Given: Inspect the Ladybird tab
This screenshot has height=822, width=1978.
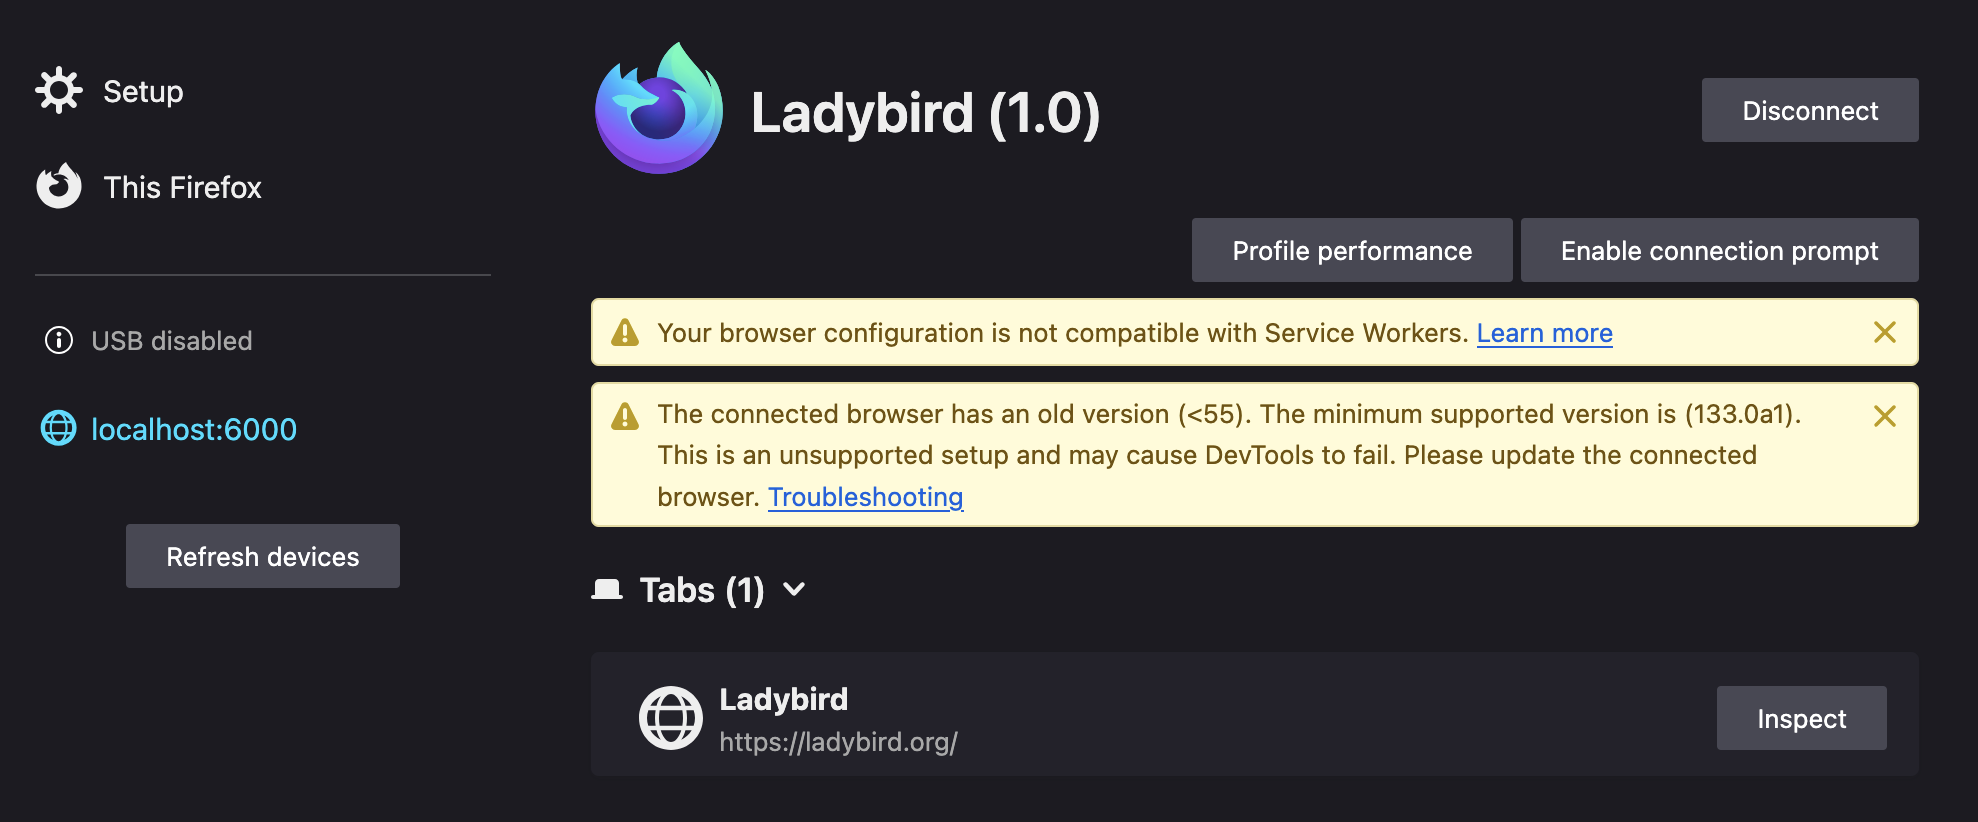Looking at the screenshot, I should click(1801, 719).
